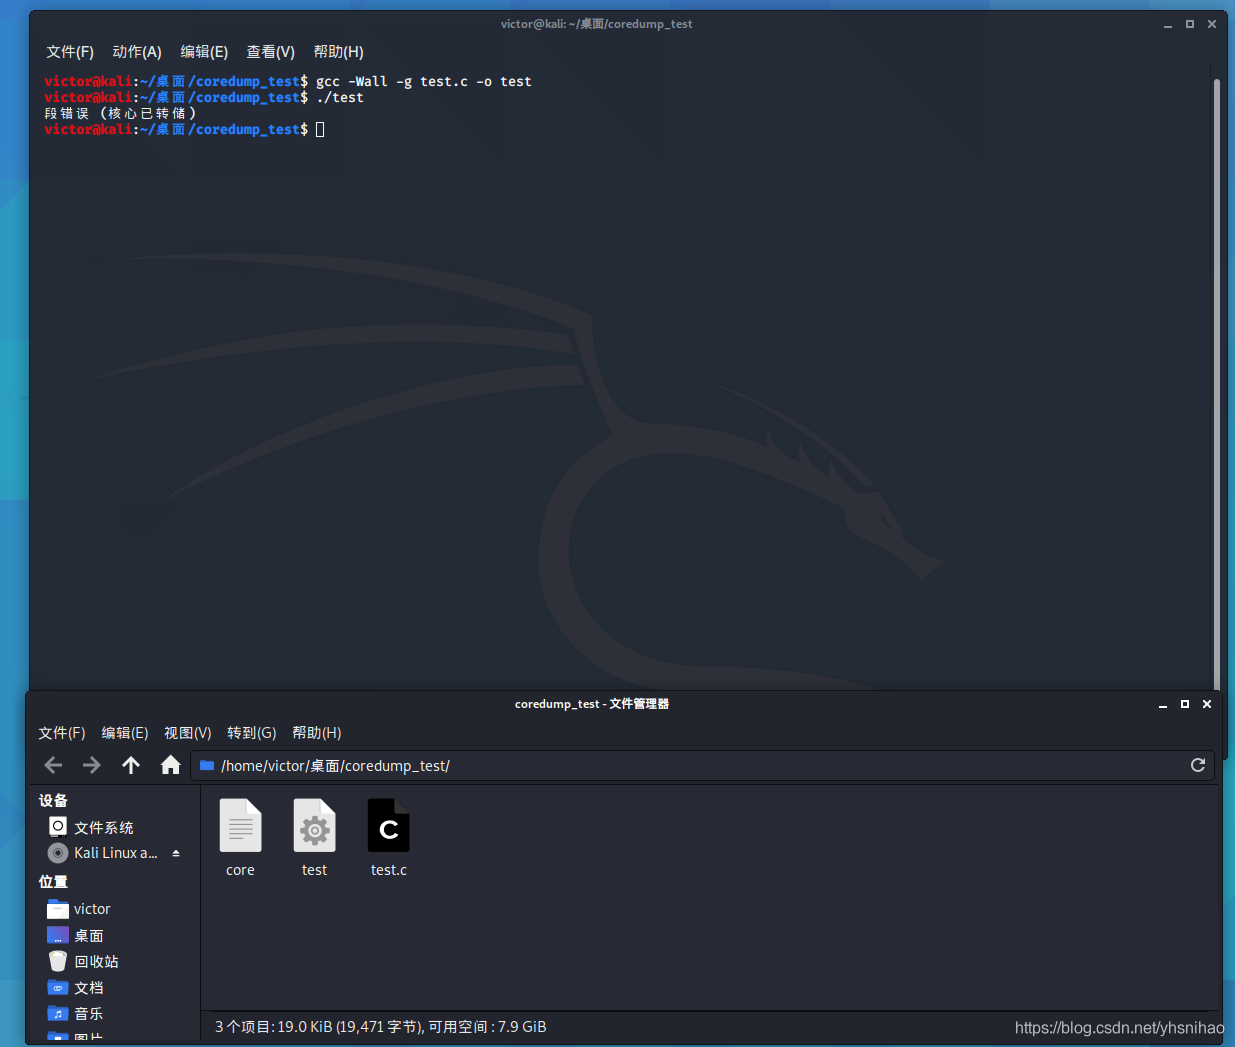
Task: Click the gcc -Wall command line text
Action: (x=424, y=82)
